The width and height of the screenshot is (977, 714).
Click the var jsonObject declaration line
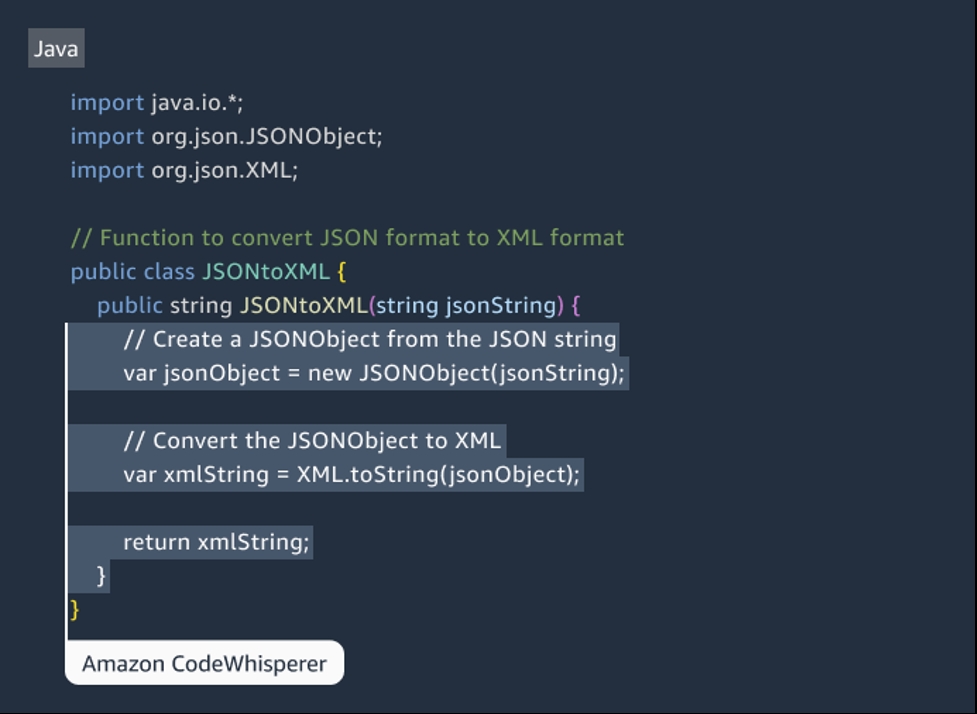[374, 373]
